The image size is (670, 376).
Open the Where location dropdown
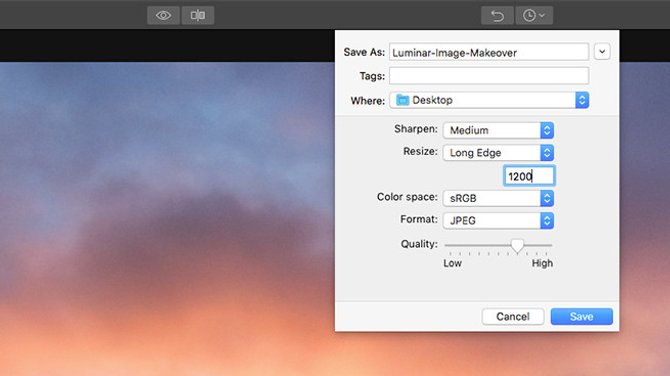click(489, 100)
